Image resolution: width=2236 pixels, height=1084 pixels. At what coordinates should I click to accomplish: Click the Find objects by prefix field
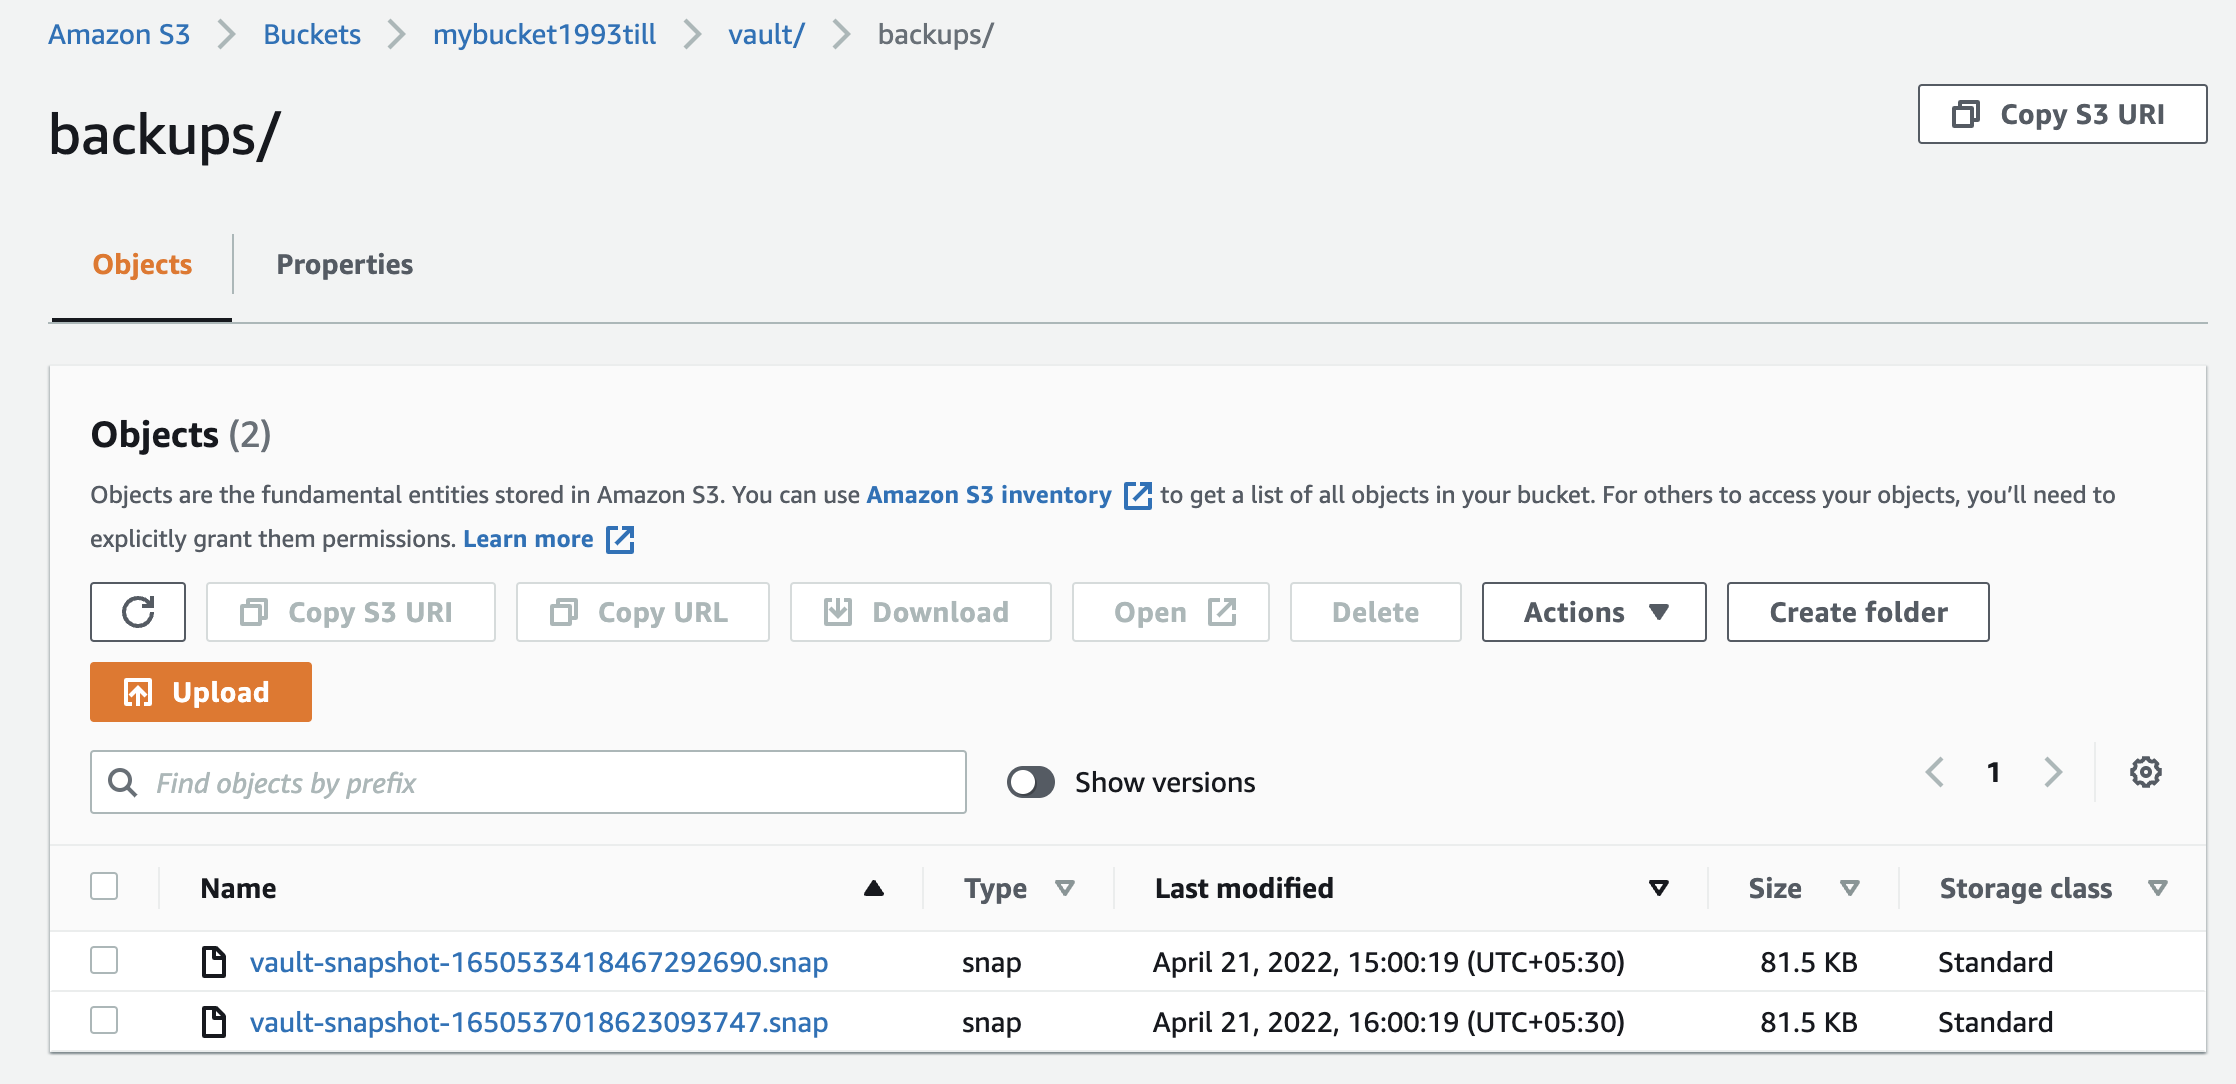(x=540, y=782)
